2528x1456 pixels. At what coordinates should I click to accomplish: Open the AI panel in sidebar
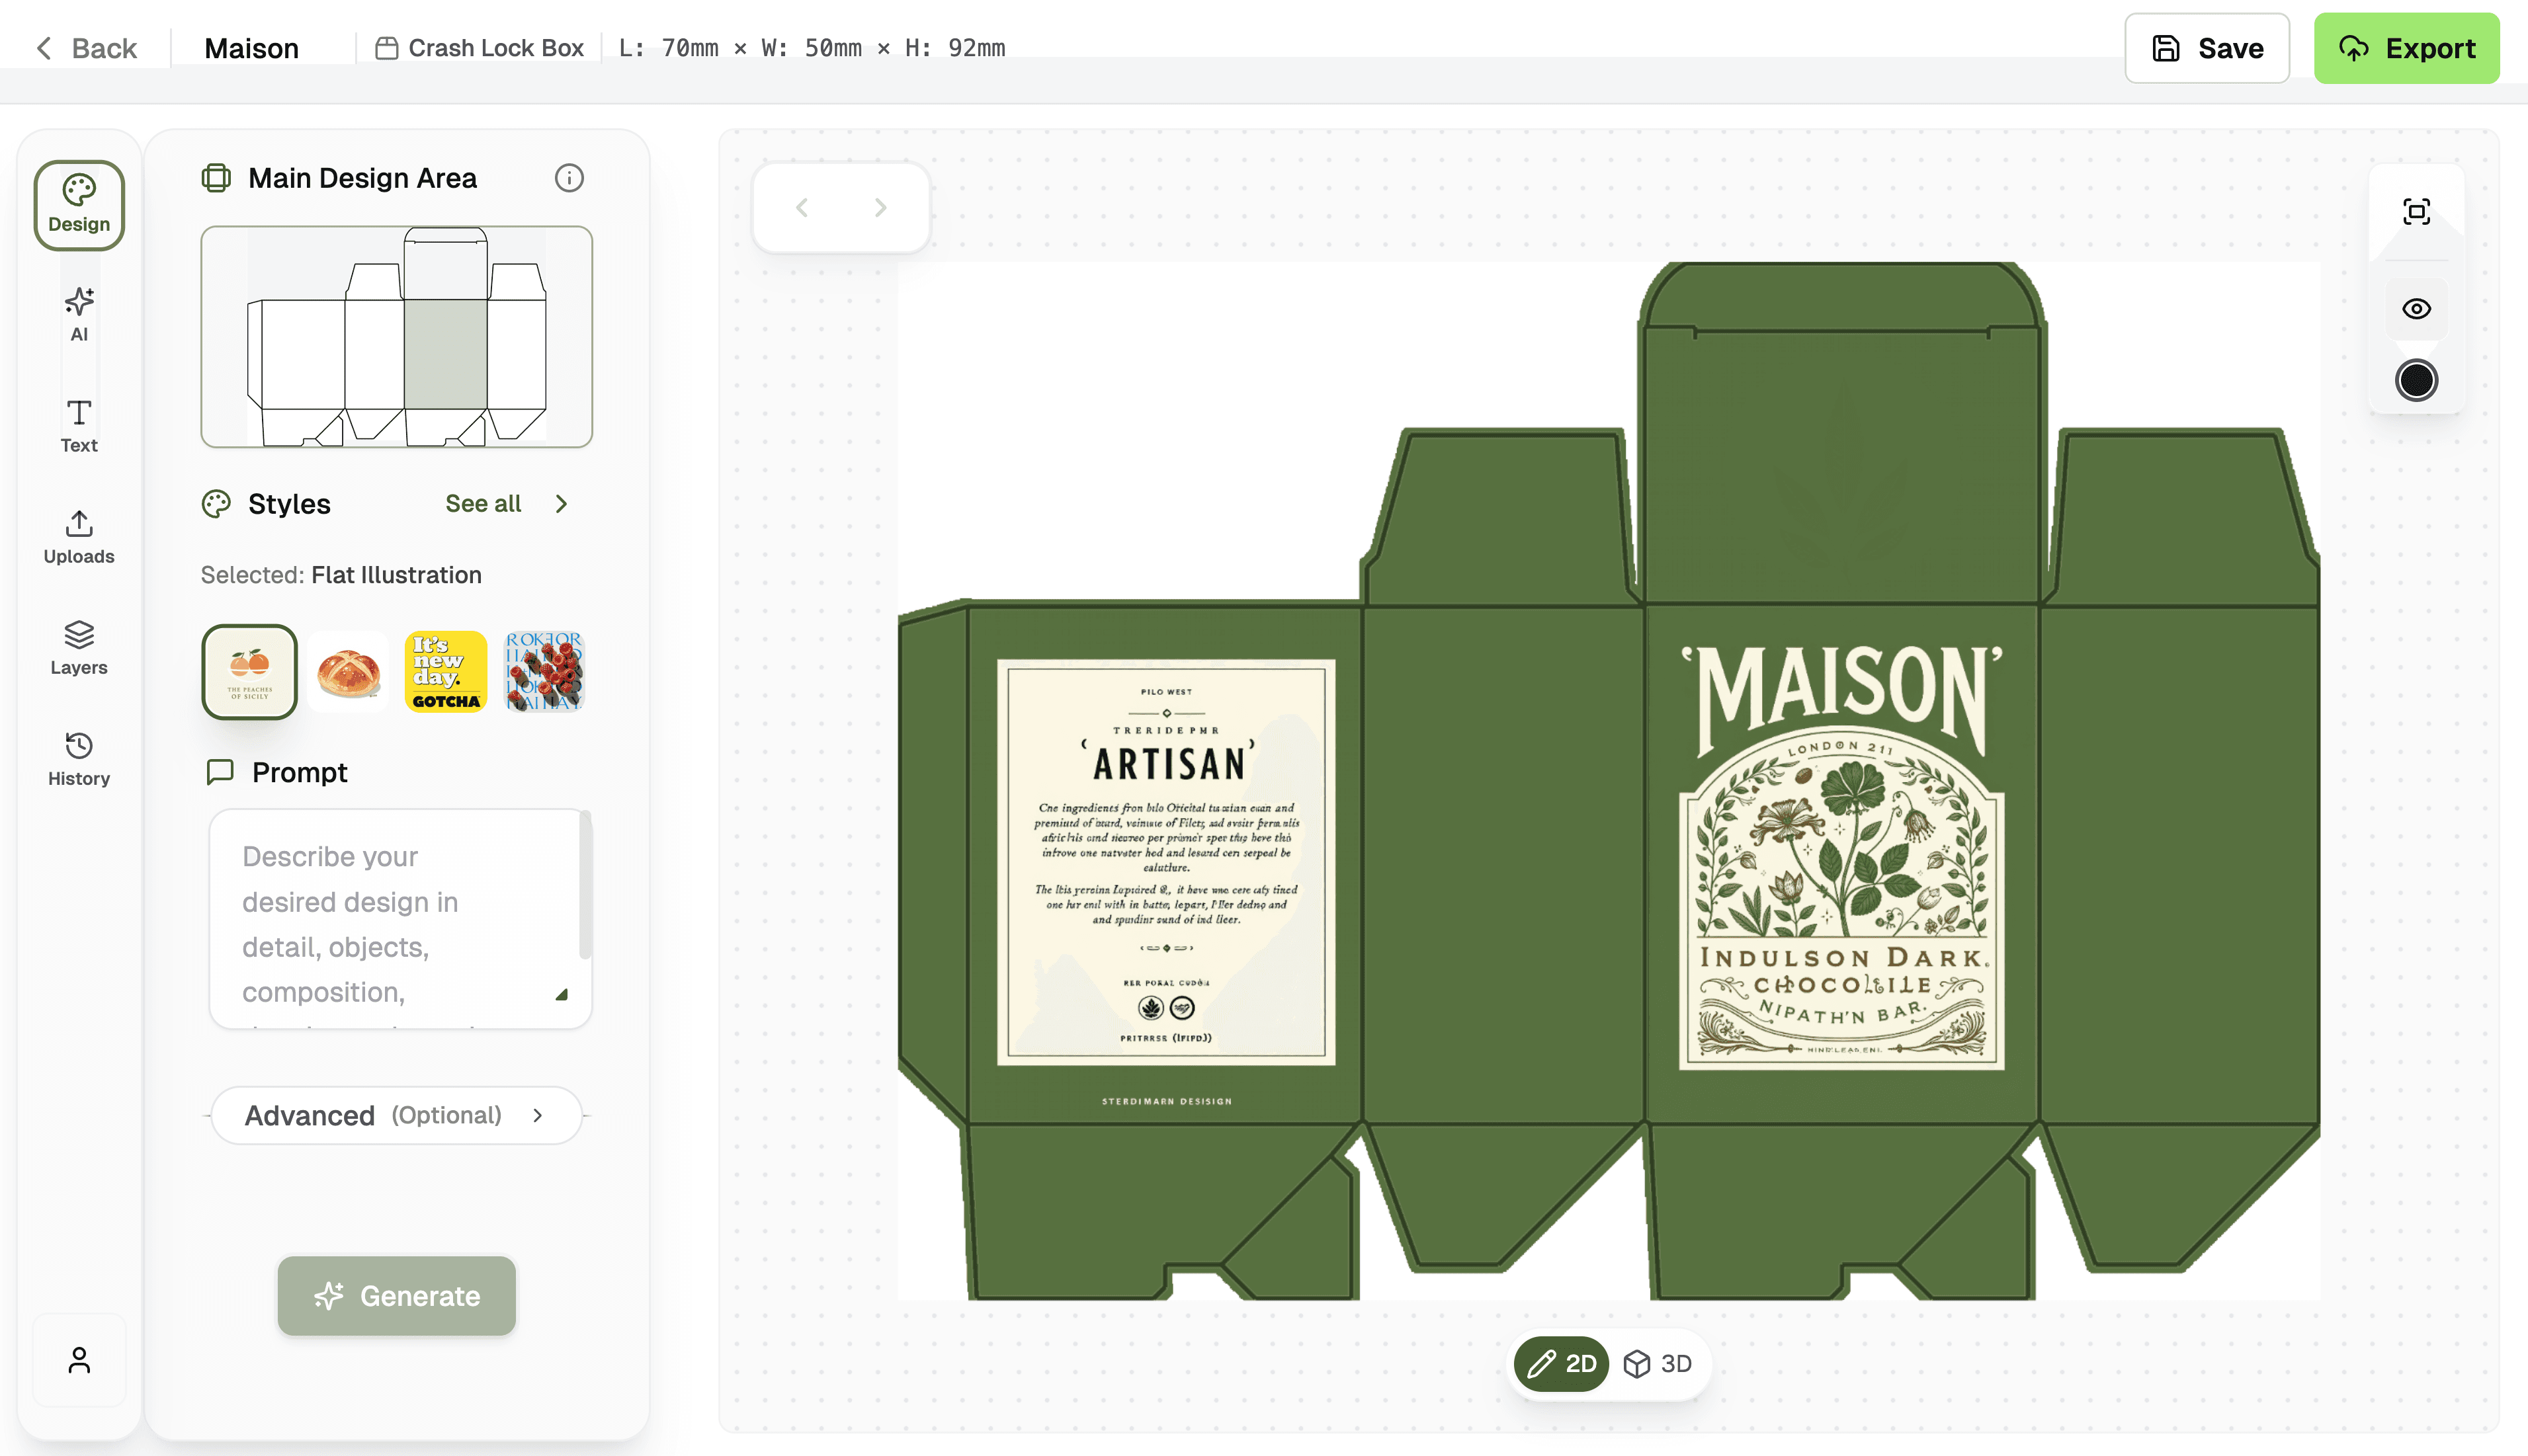(x=79, y=314)
